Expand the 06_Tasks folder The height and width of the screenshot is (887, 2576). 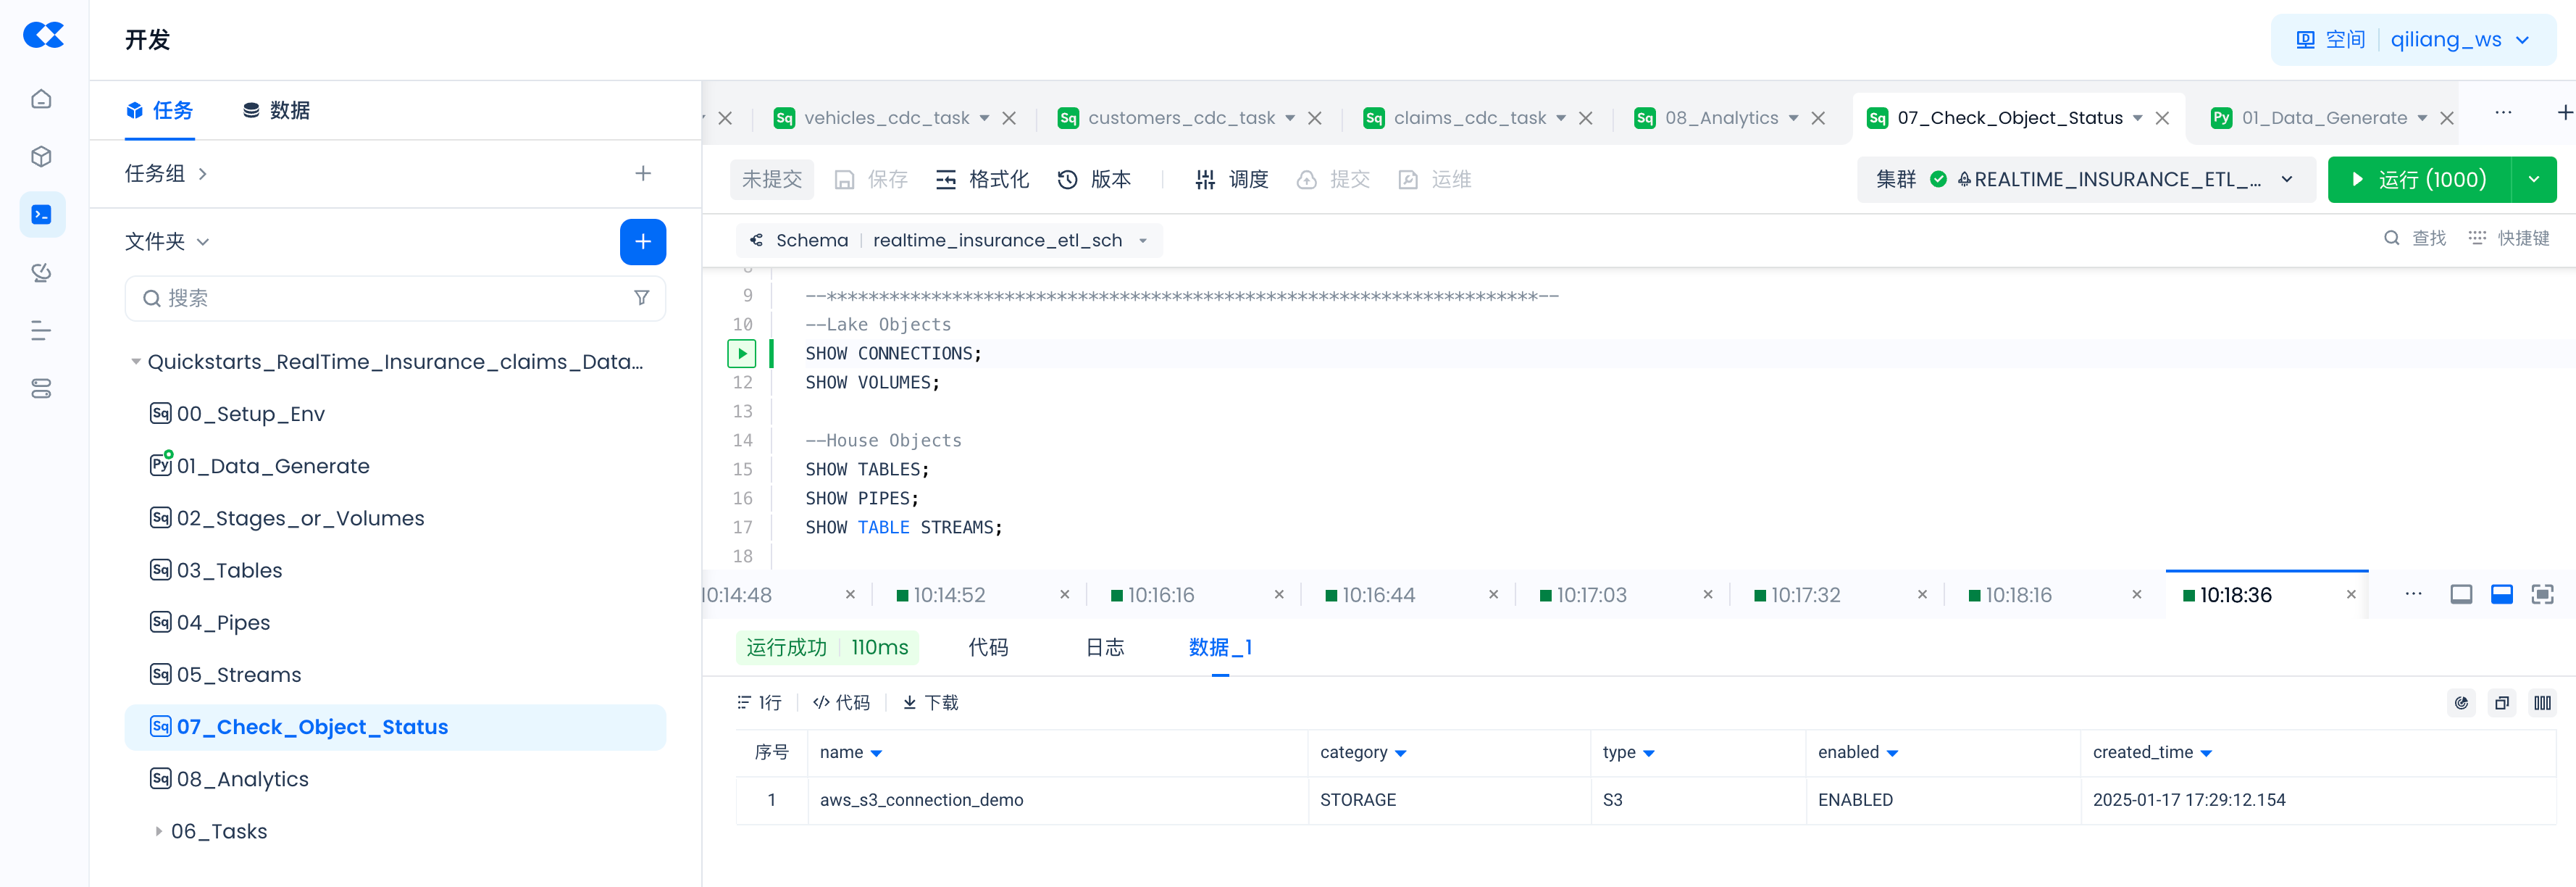pyautogui.click(x=158, y=831)
